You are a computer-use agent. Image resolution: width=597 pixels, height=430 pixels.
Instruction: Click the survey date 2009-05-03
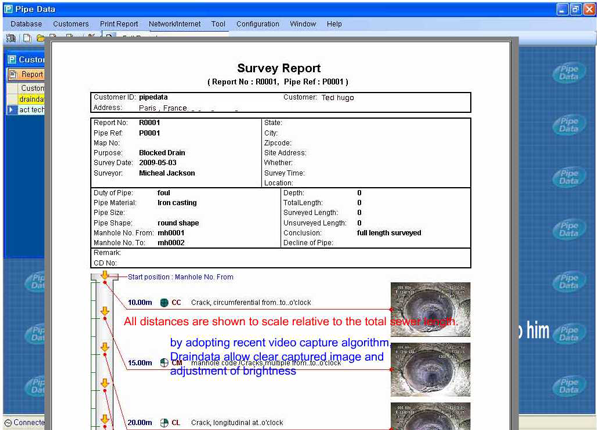tap(158, 163)
